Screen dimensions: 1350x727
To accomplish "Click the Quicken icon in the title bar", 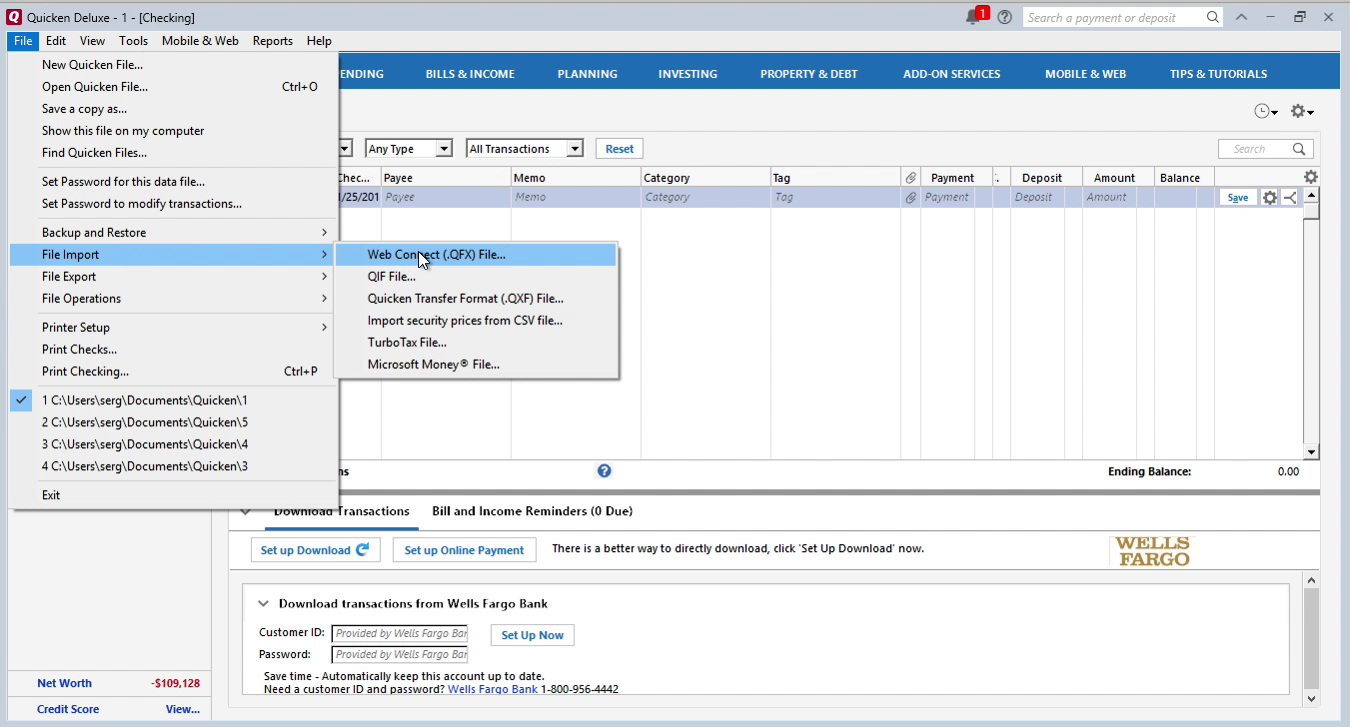I will click(x=12, y=17).
